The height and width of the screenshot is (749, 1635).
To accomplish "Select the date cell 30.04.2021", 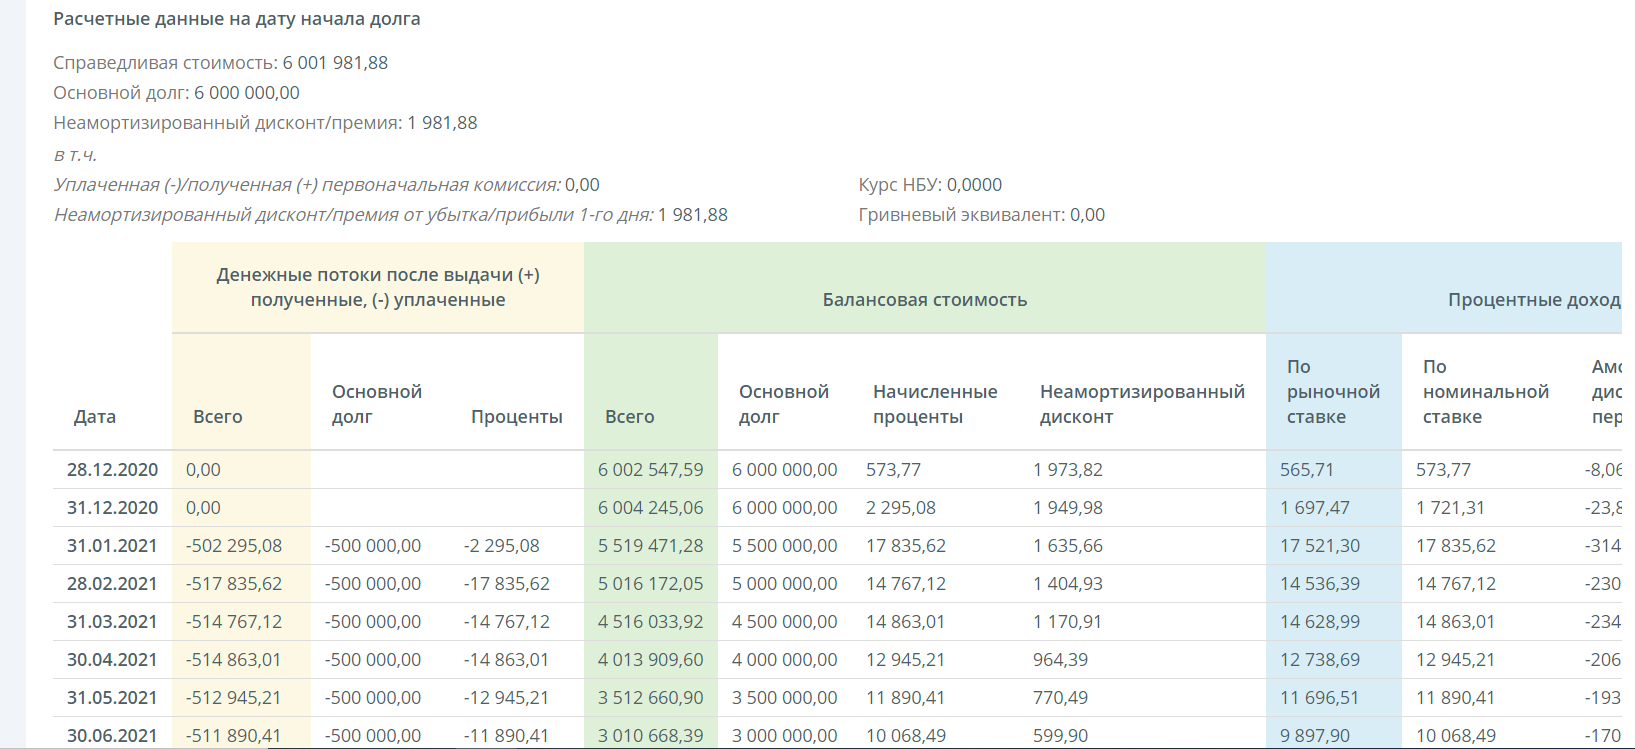I will (112, 660).
